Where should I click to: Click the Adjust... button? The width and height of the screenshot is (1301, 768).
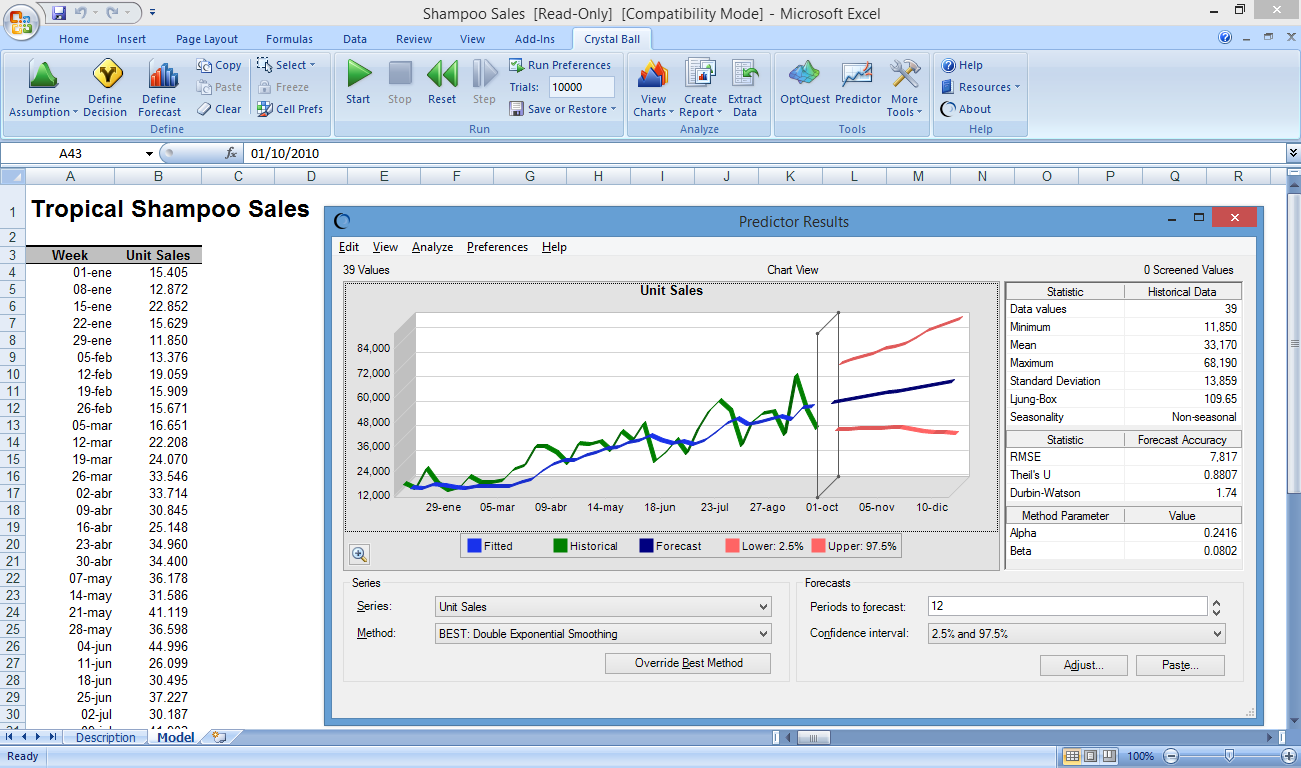coord(1083,666)
